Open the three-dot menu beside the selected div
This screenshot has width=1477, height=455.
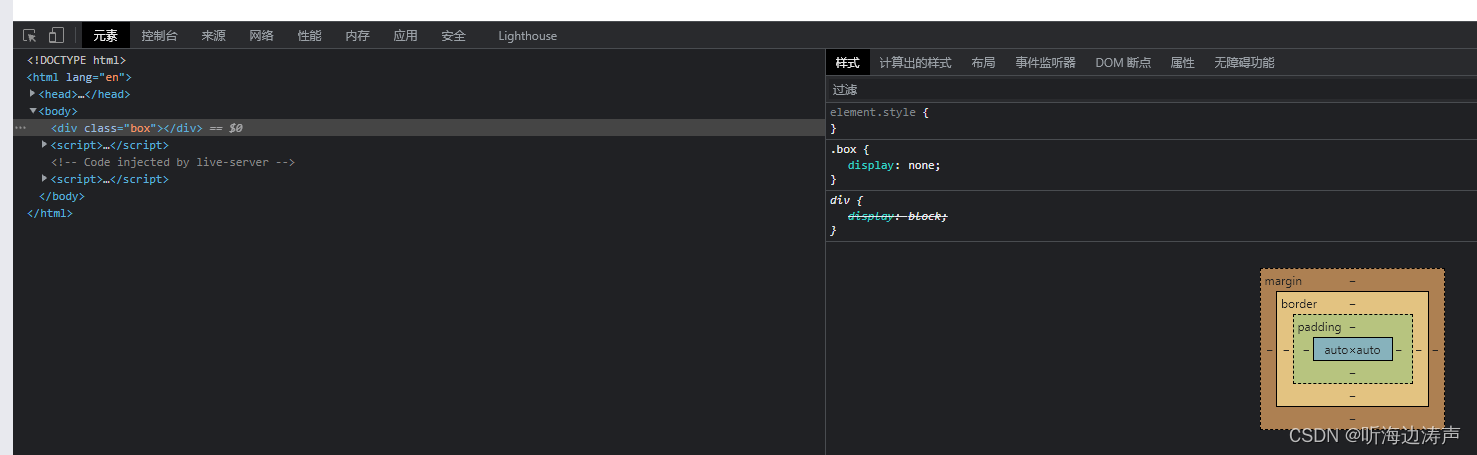coord(20,128)
